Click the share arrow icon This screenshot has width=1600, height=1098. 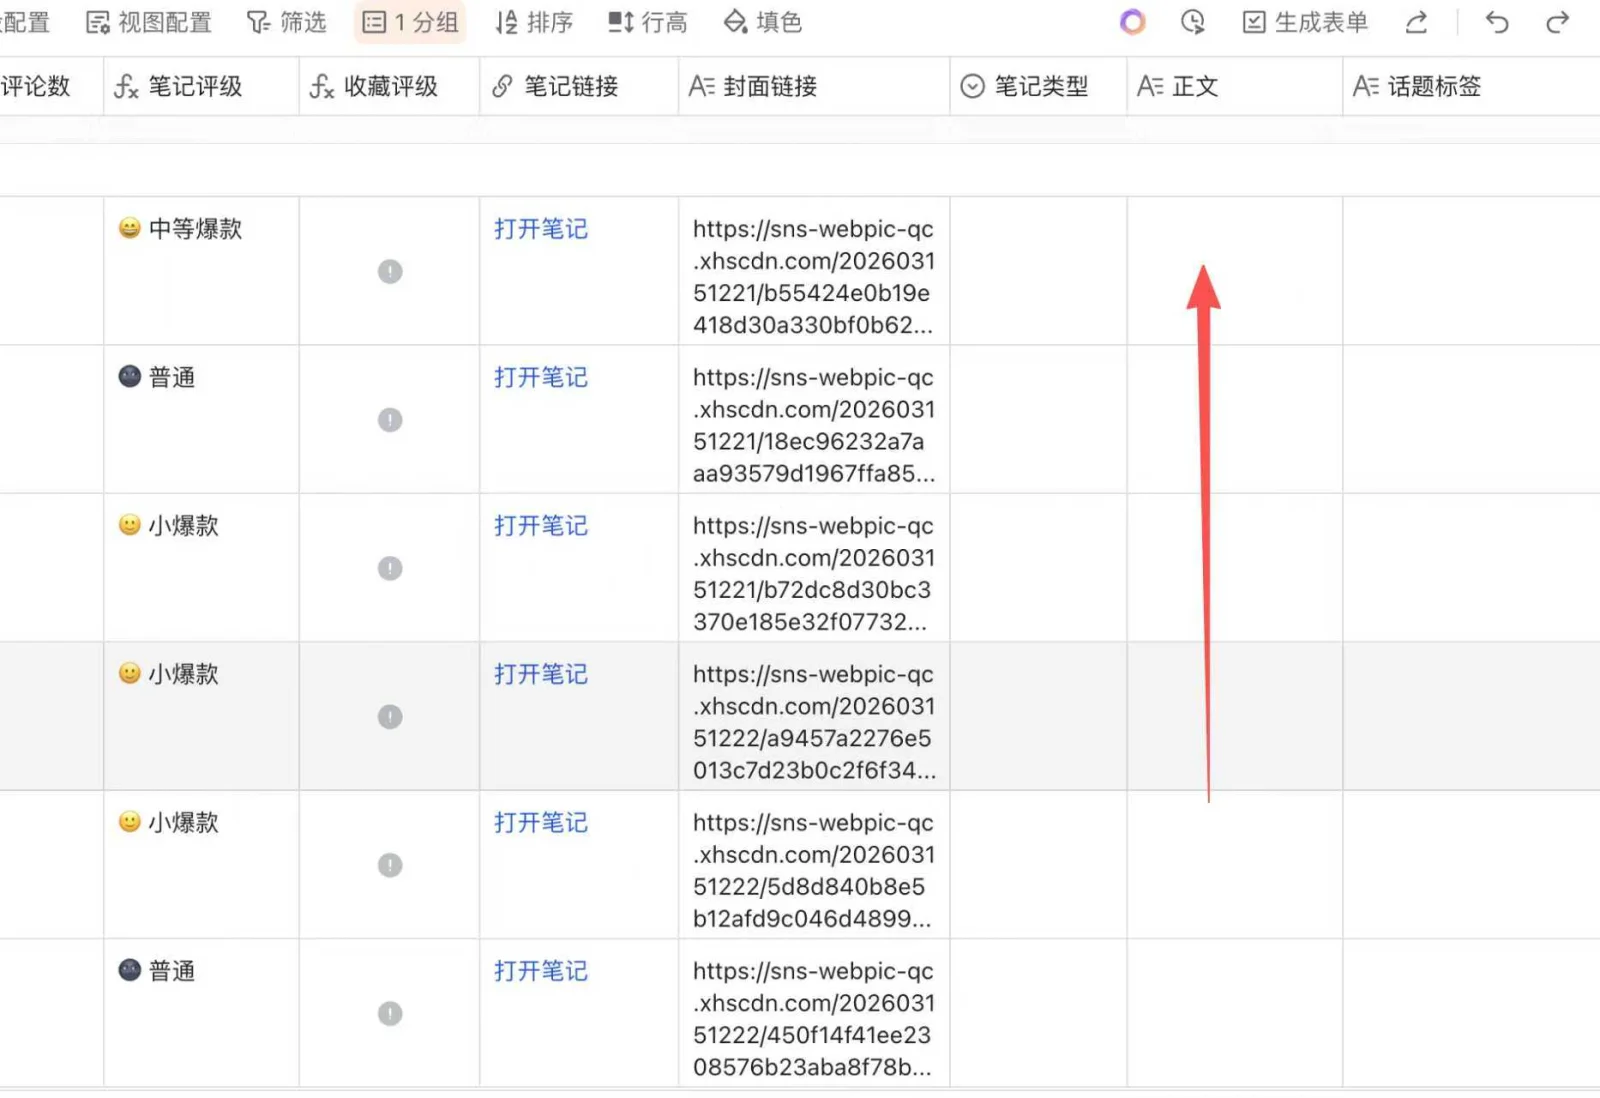point(1416,22)
